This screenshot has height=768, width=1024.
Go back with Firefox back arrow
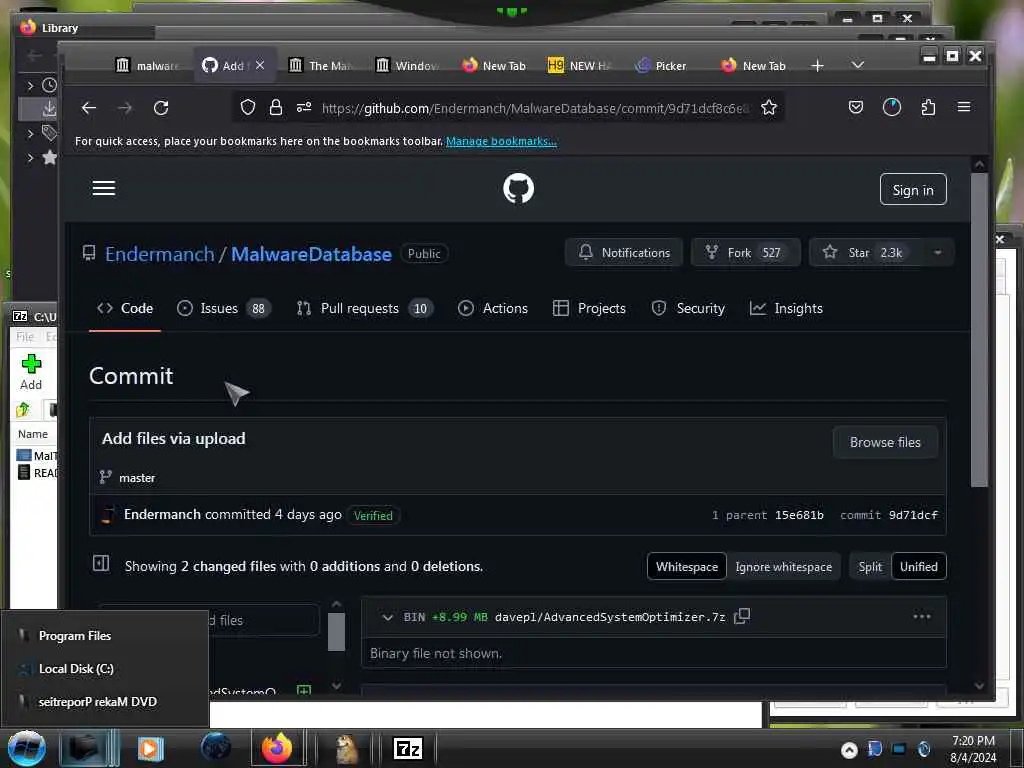89,108
